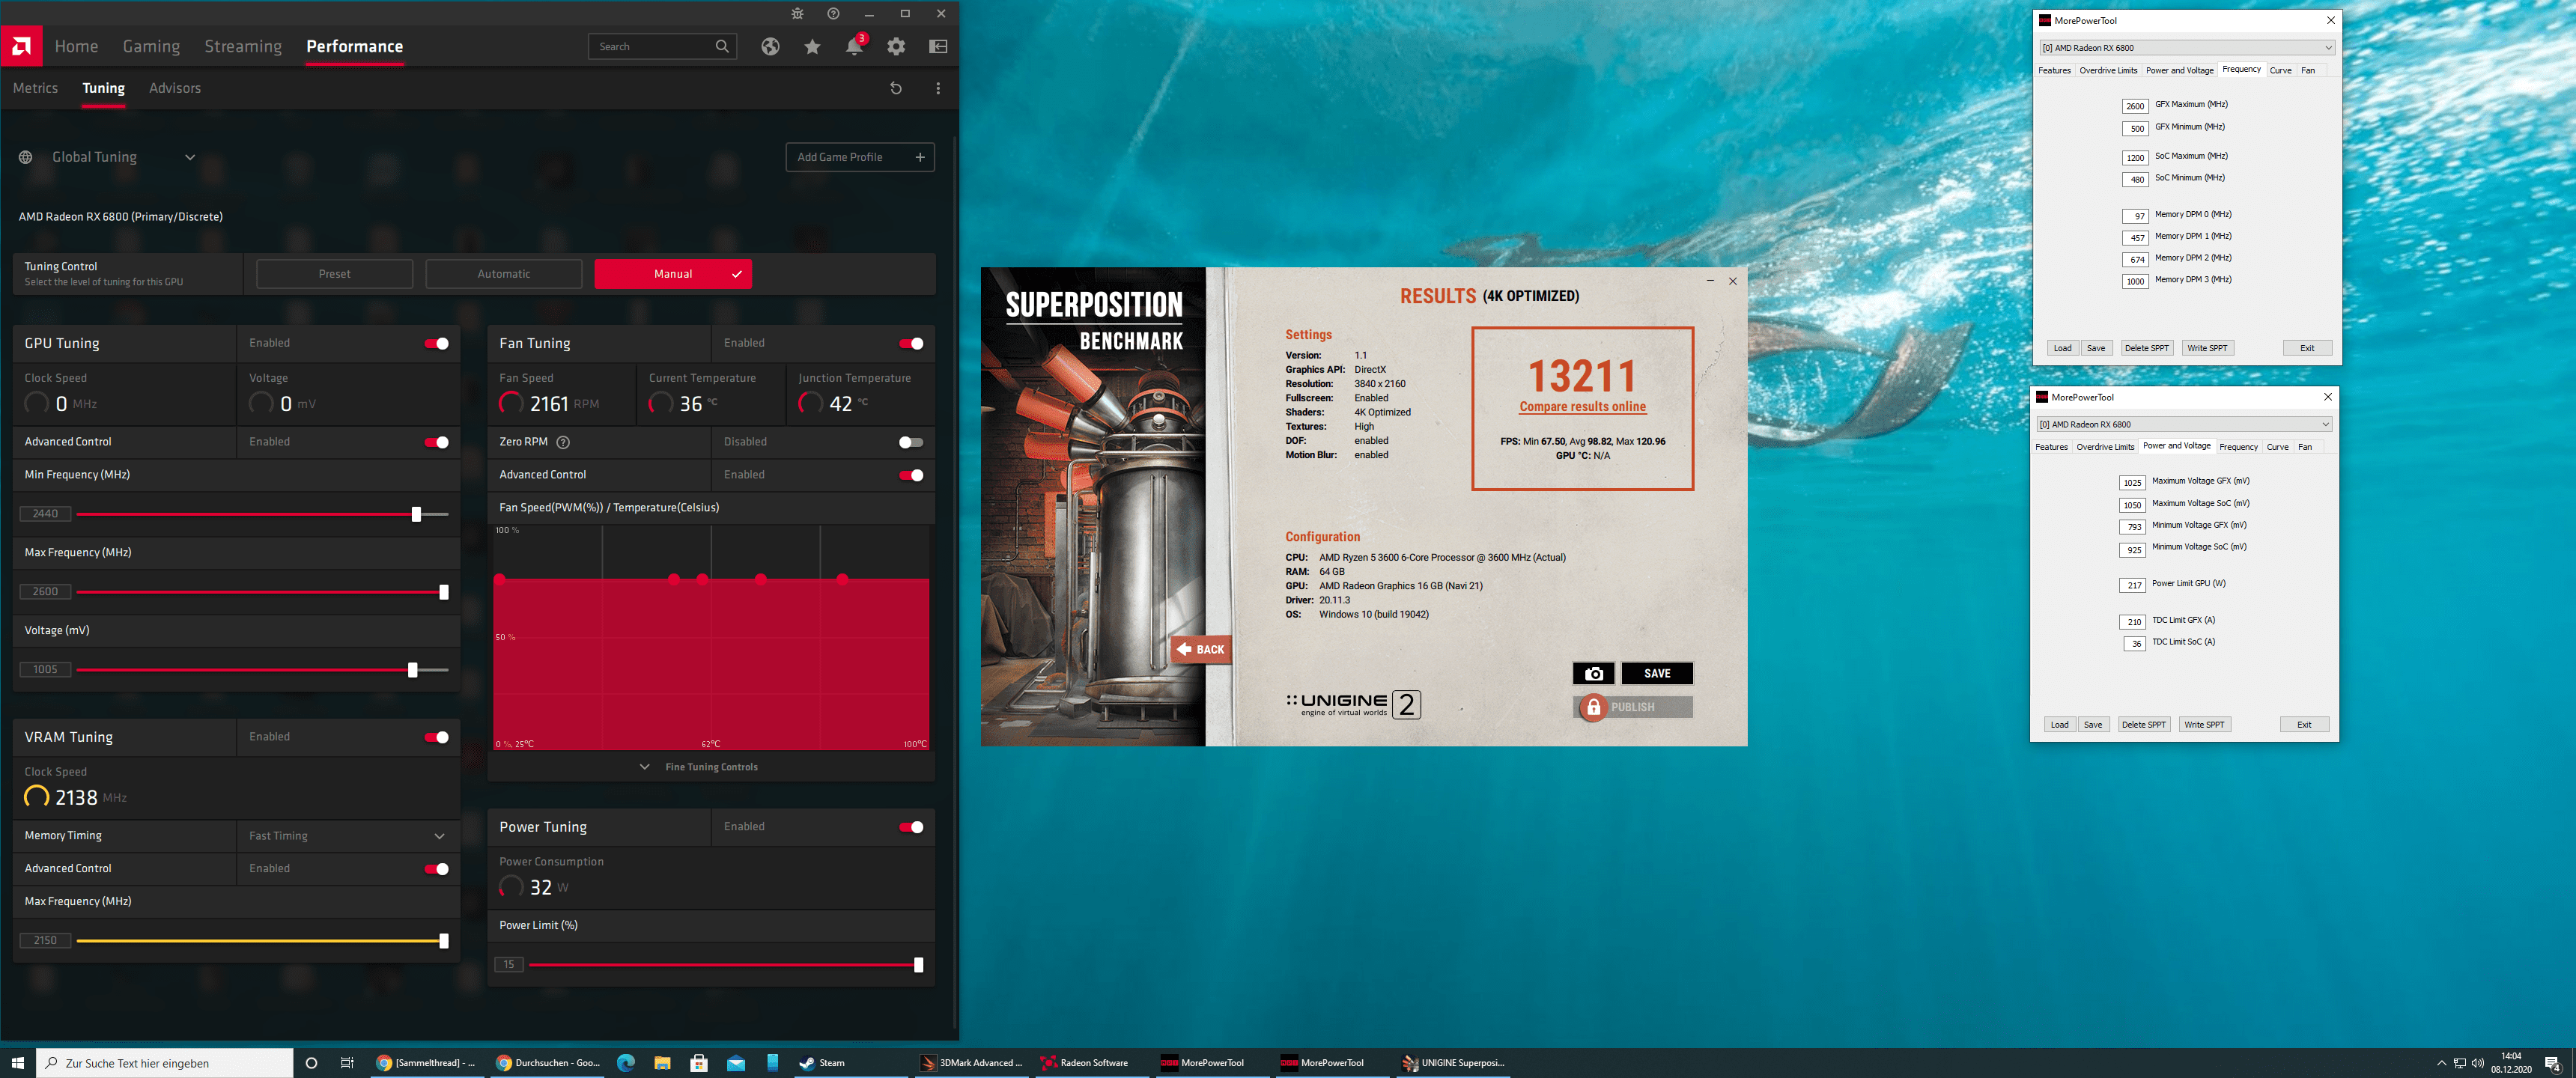
Task: Switch to the Metrics tab
Action: (x=35, y=88)
